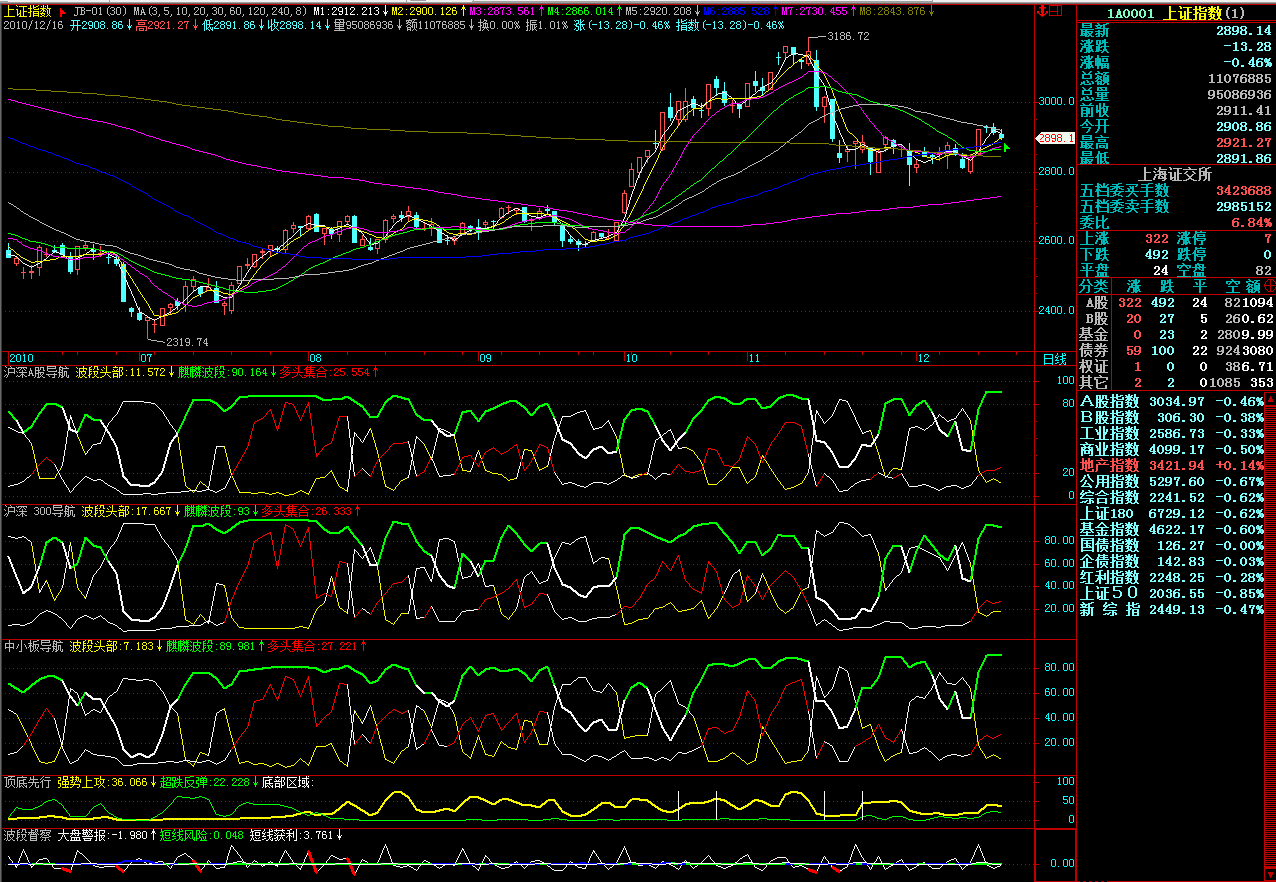Viewport: 1276px width, 882px height.
Task: Click the small red window icon beside the anchor
Action: 1058,10
